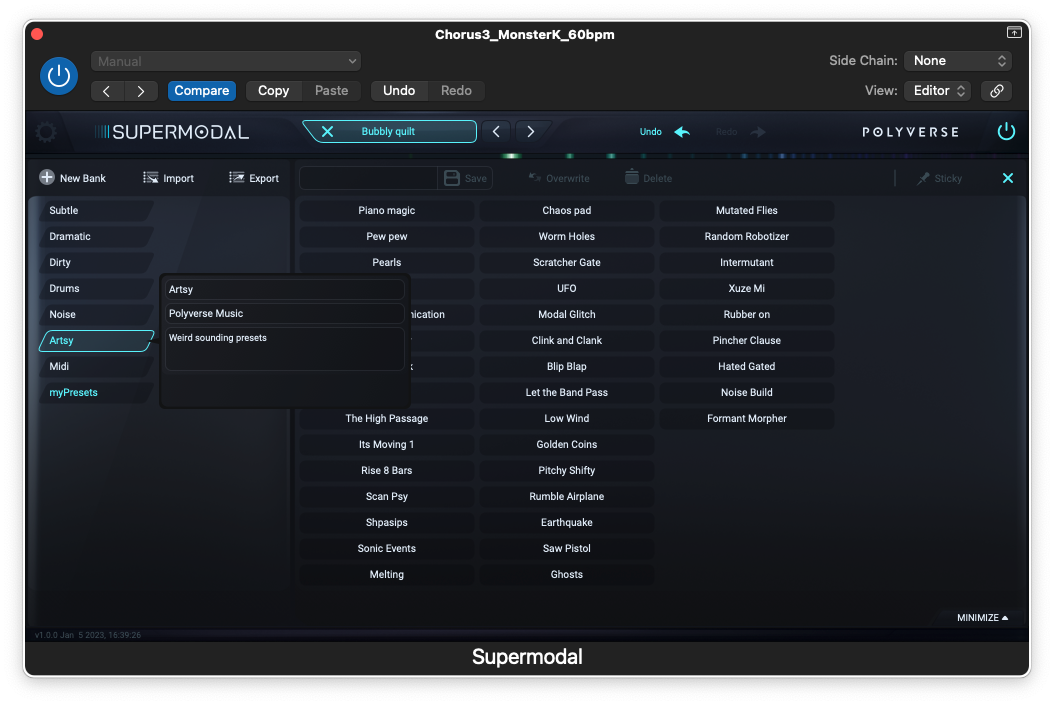Open the Supermodal settings gear
This screenshot has height=705, width=1054.
46,132
